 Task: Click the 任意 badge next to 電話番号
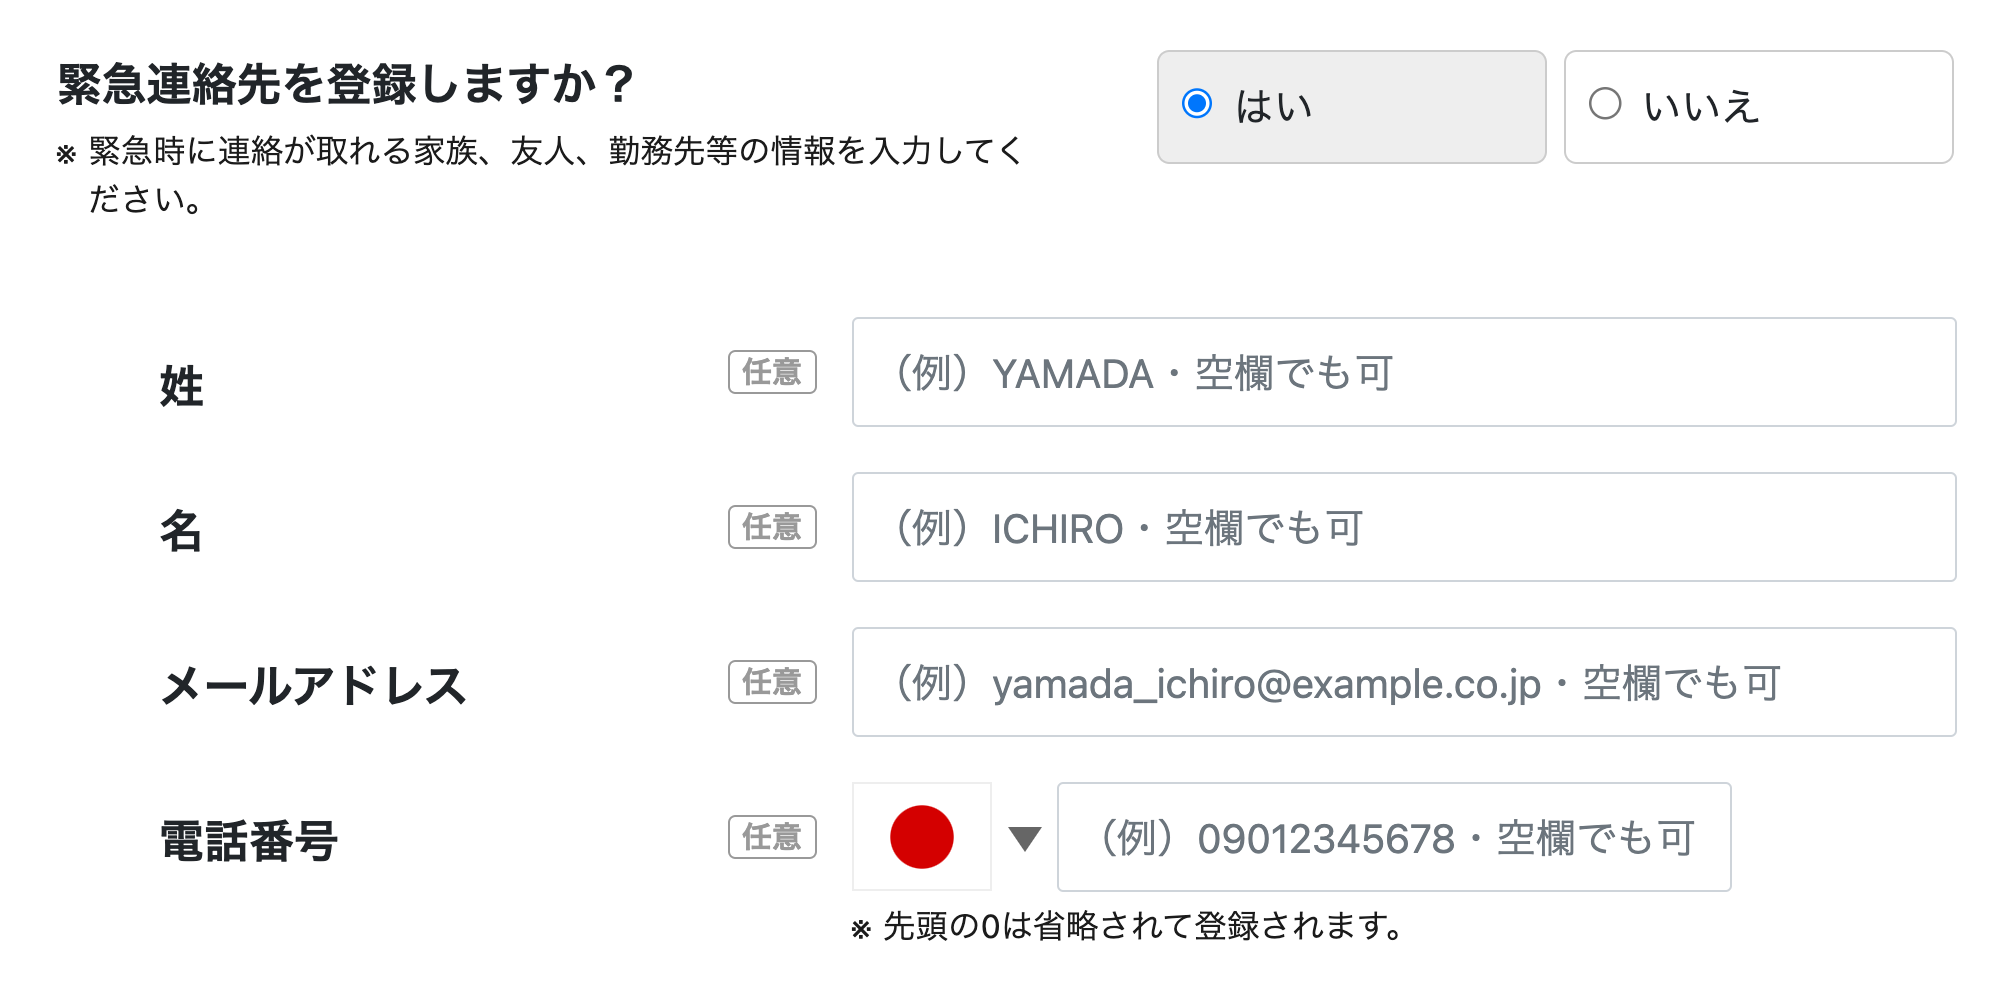[x=772, y=838]
